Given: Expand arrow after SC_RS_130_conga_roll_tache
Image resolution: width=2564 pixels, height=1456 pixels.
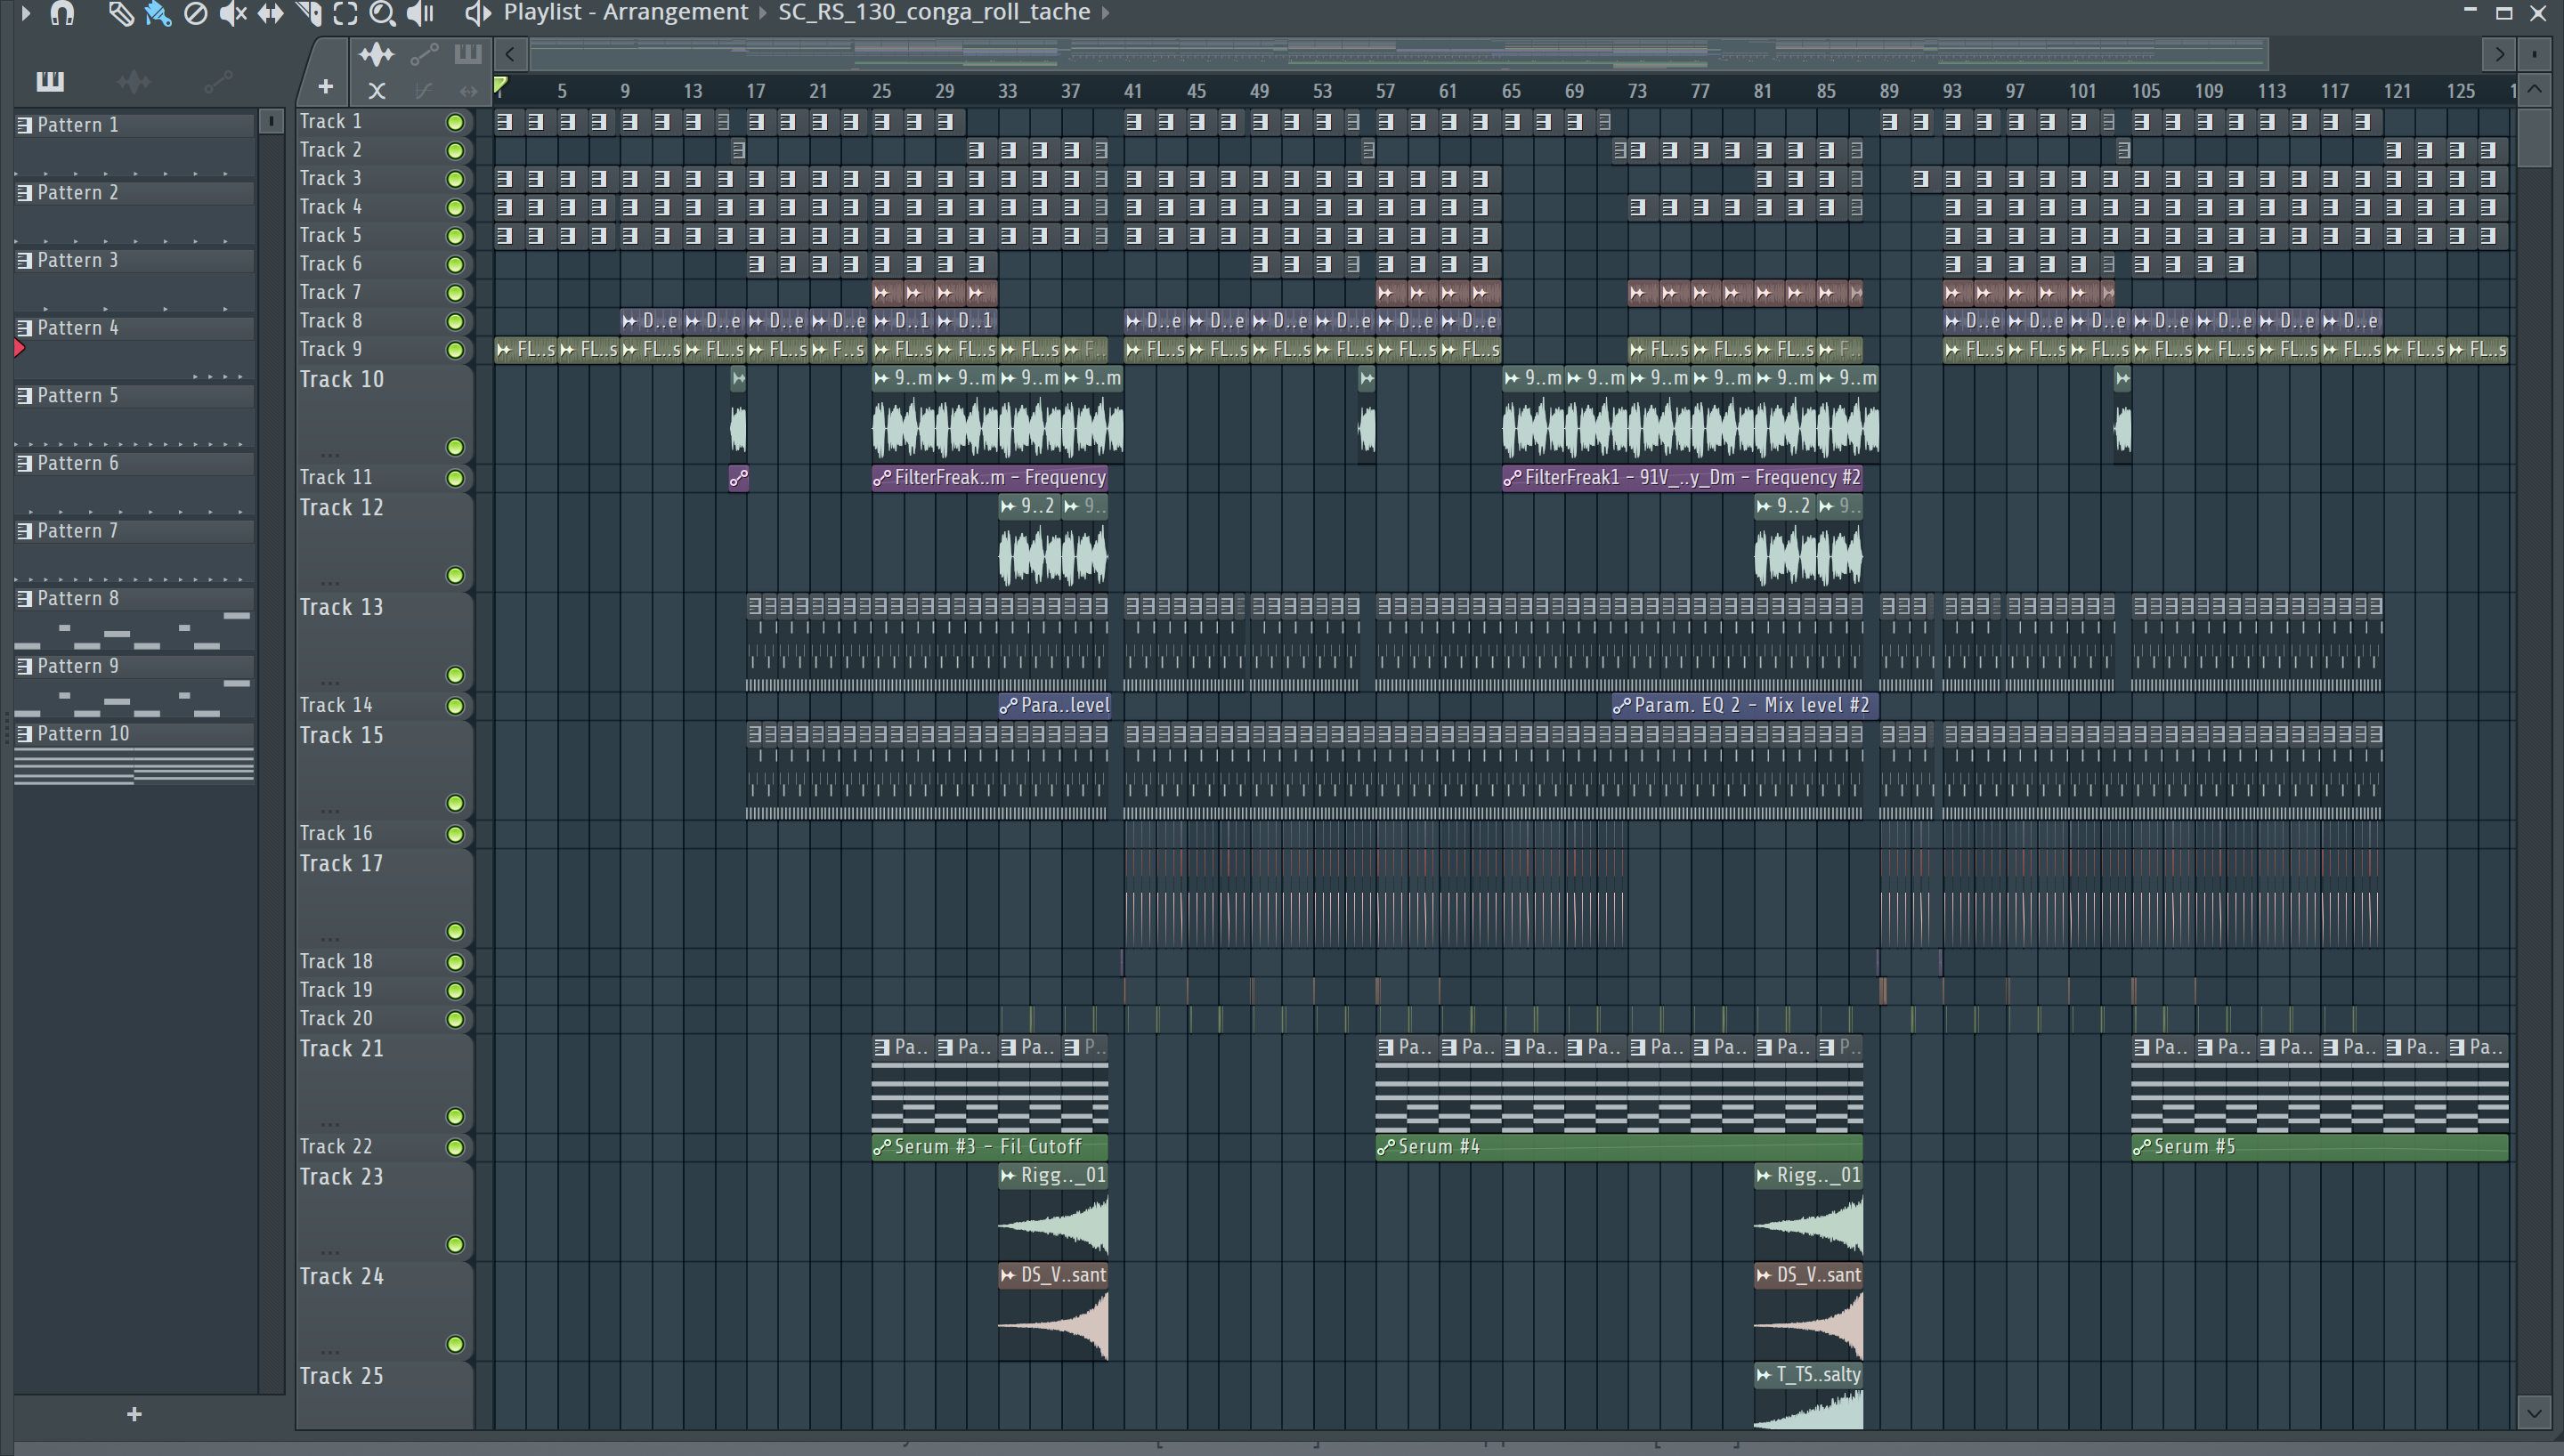Looking at the screenshot, I should tap(1106, 12).
